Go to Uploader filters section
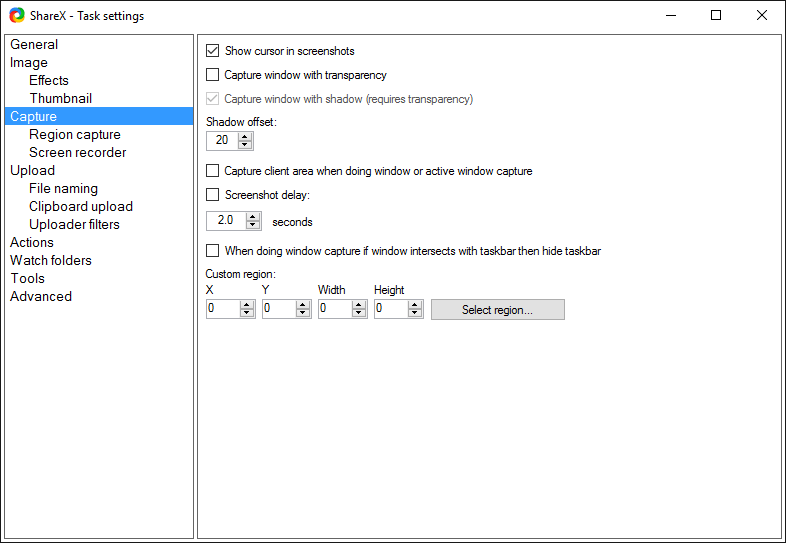786x543 pixels. coord(74,224)
